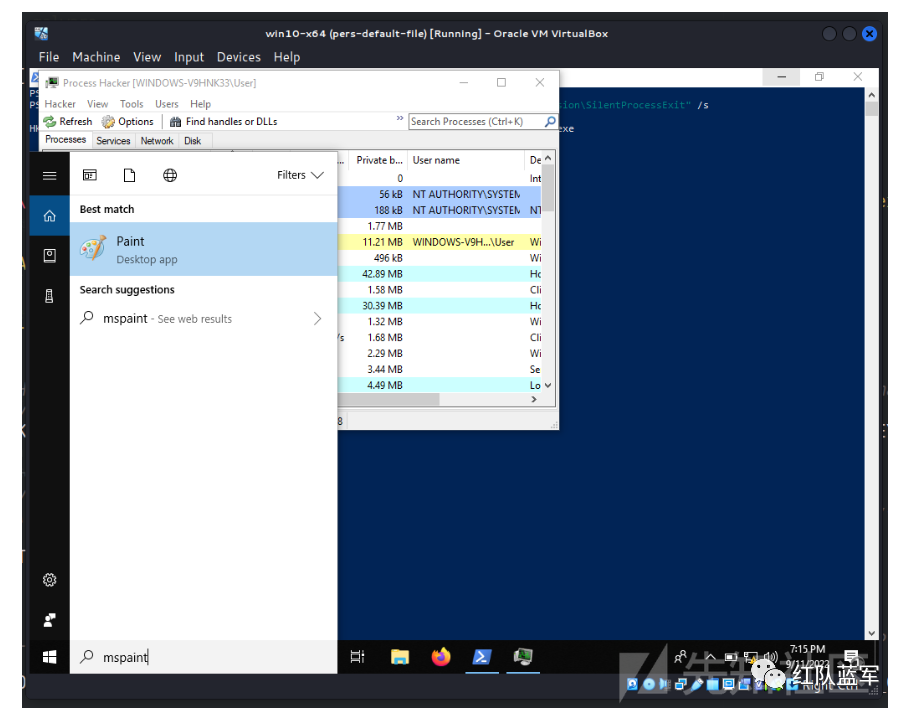Open Process Hacker View menu
The width and height of the screenshot is (910, 716).
[98, 104]
